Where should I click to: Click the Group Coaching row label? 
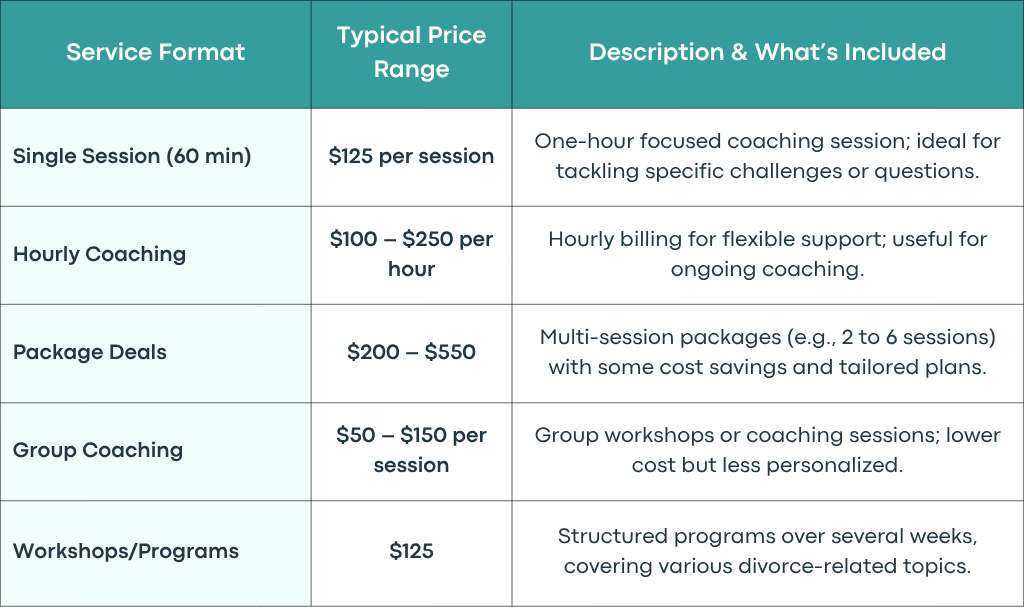pos(98,450)
